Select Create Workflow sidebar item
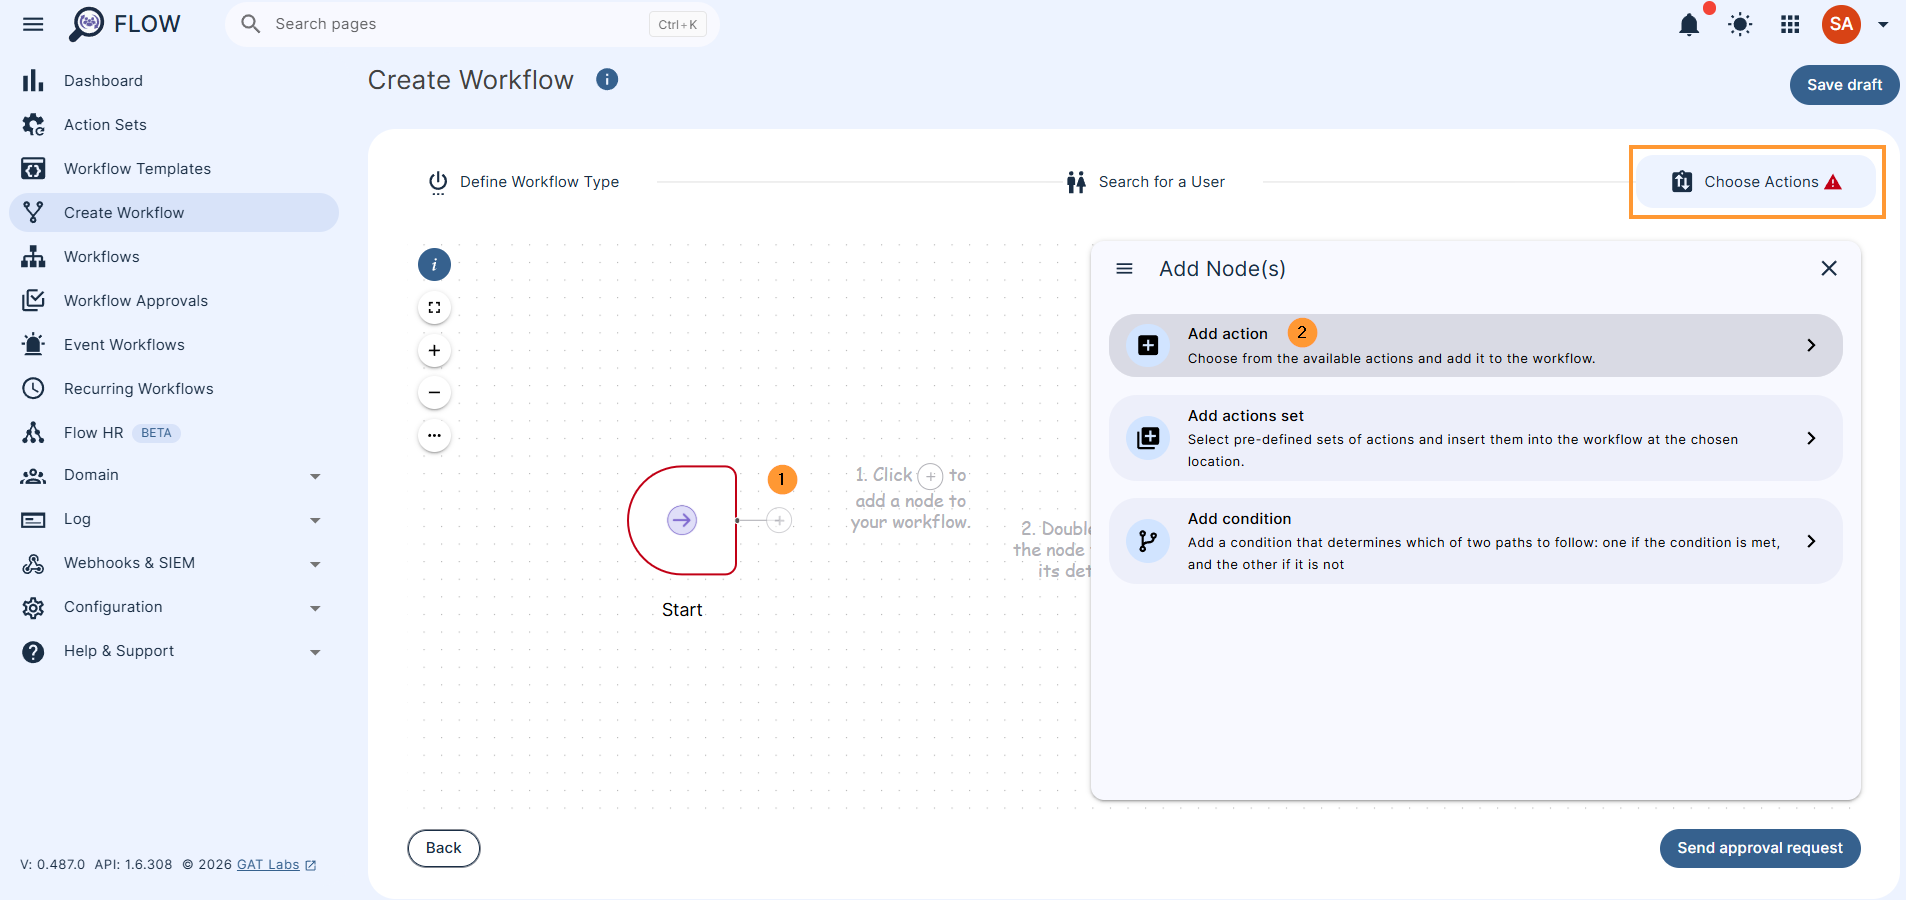This screenshot has height=900, width=1906. (174, 213)
